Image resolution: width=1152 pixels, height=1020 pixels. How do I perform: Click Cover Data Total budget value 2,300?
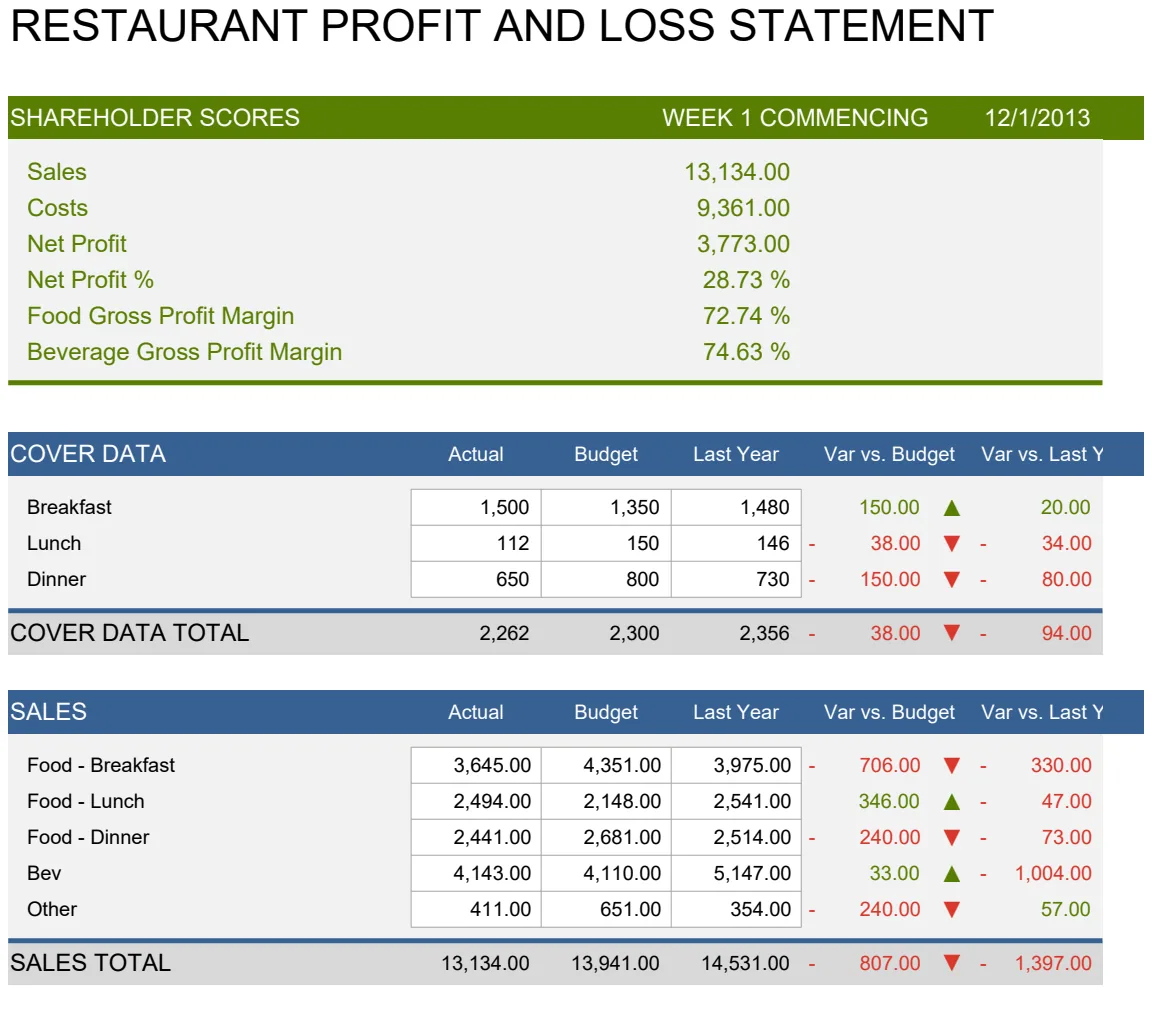634,633
